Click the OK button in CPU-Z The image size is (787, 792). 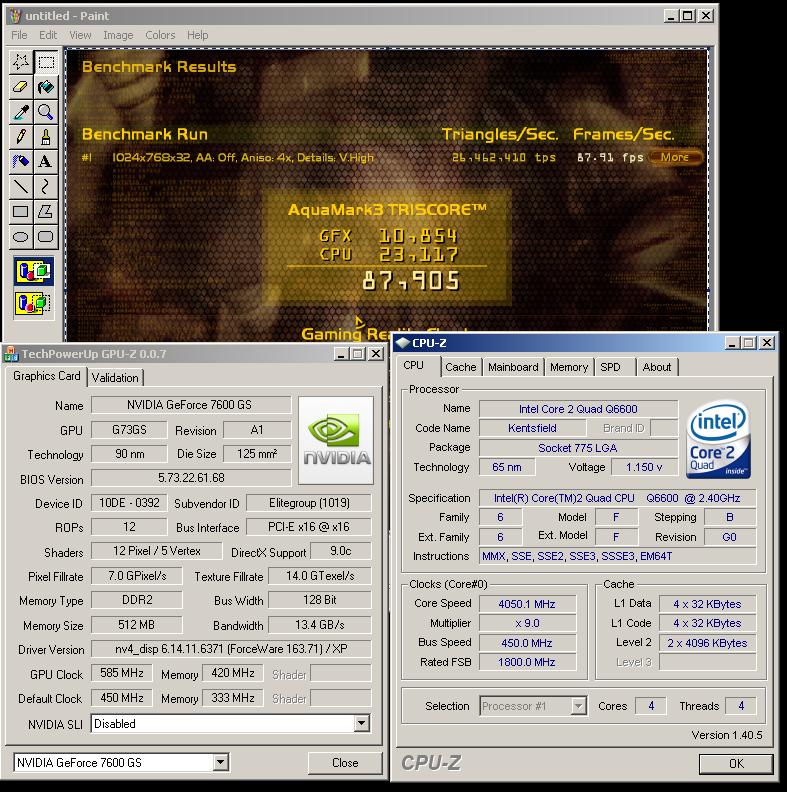tap(736, 764)
